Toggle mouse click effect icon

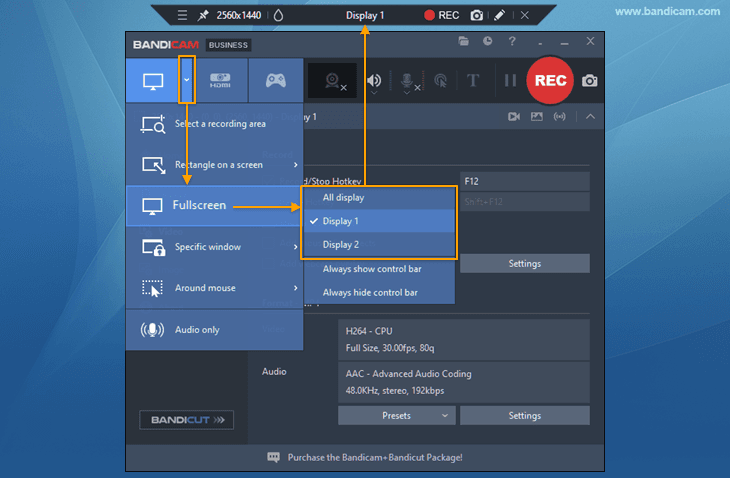pos(440,81)
